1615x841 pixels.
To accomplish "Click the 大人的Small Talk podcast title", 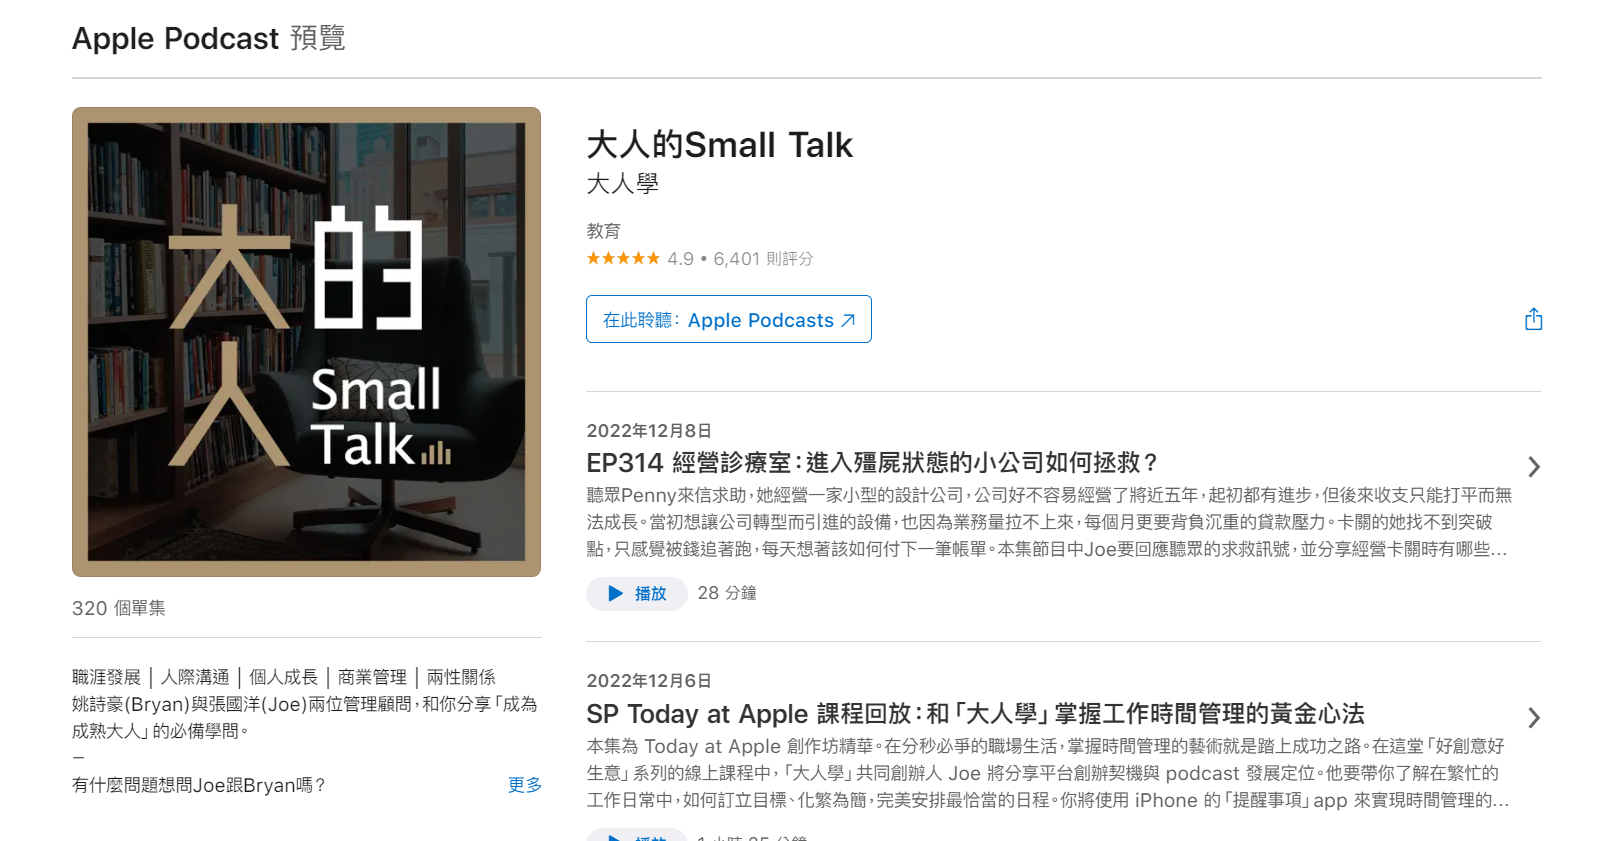I will (719, 145).
